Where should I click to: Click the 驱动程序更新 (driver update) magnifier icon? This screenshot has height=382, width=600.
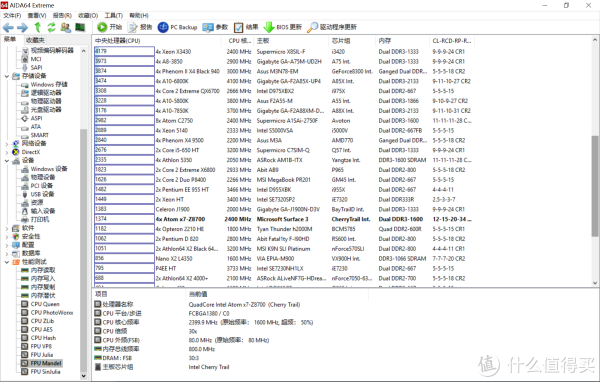[313, 27]
